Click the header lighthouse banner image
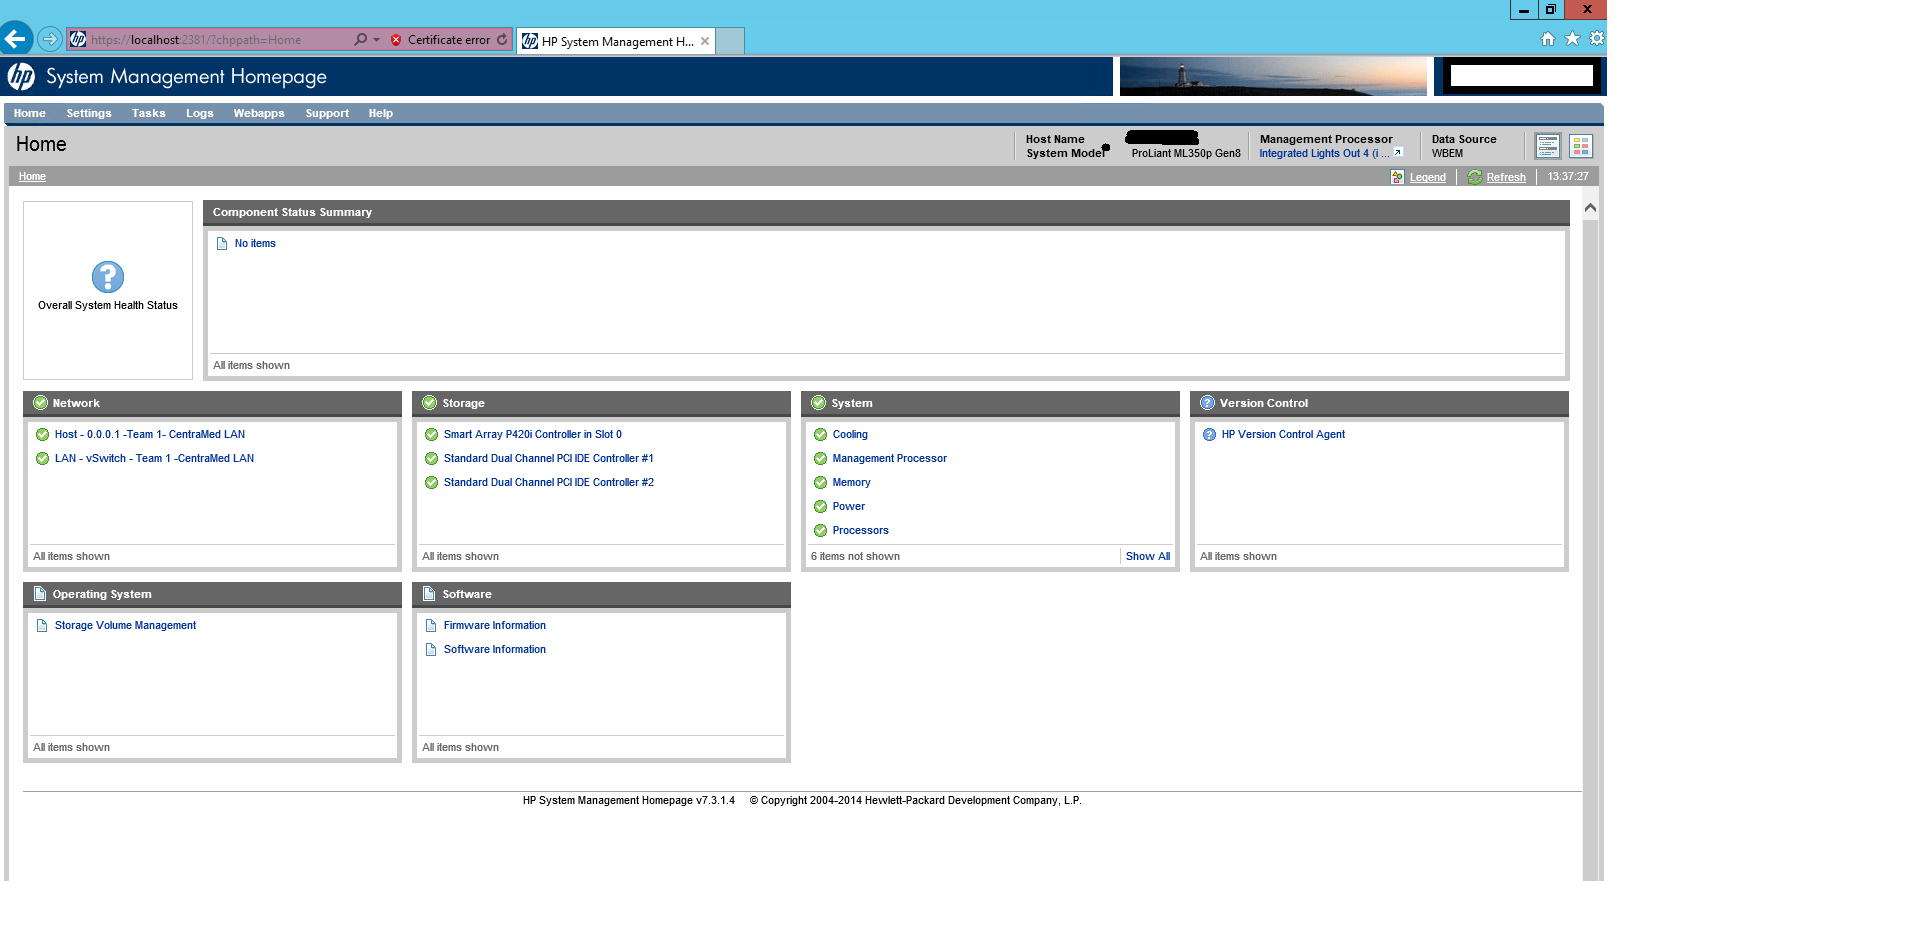 pos(1273,76)
